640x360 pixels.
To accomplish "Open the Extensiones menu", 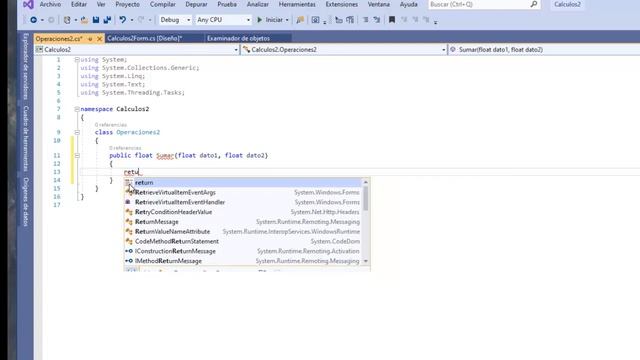I will coord(341,4).
